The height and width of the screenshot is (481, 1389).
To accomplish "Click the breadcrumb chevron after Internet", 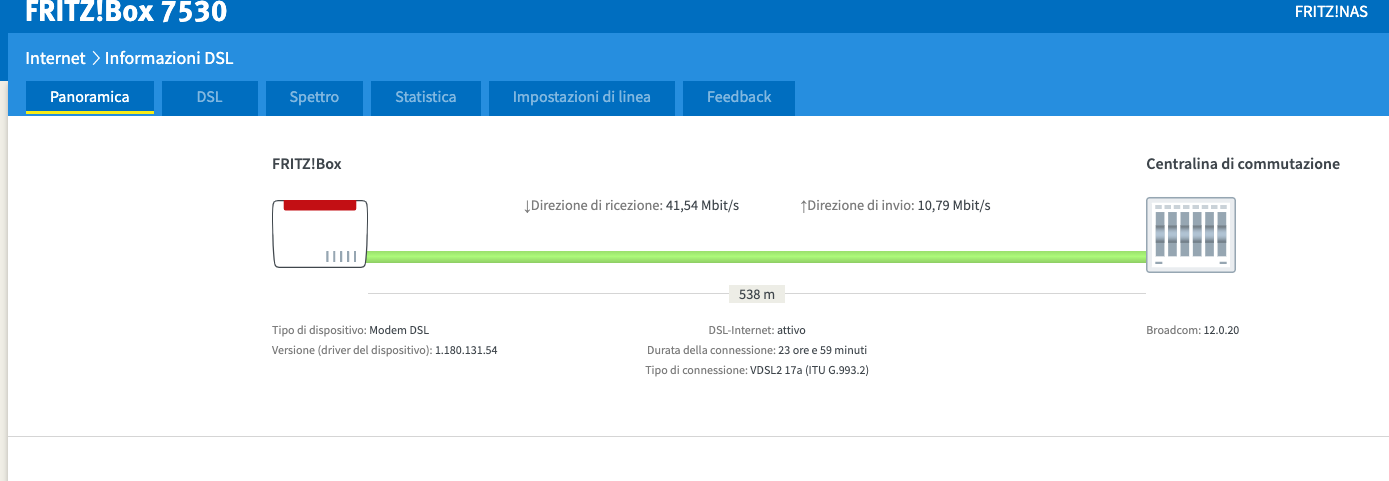I will [96, 59].
